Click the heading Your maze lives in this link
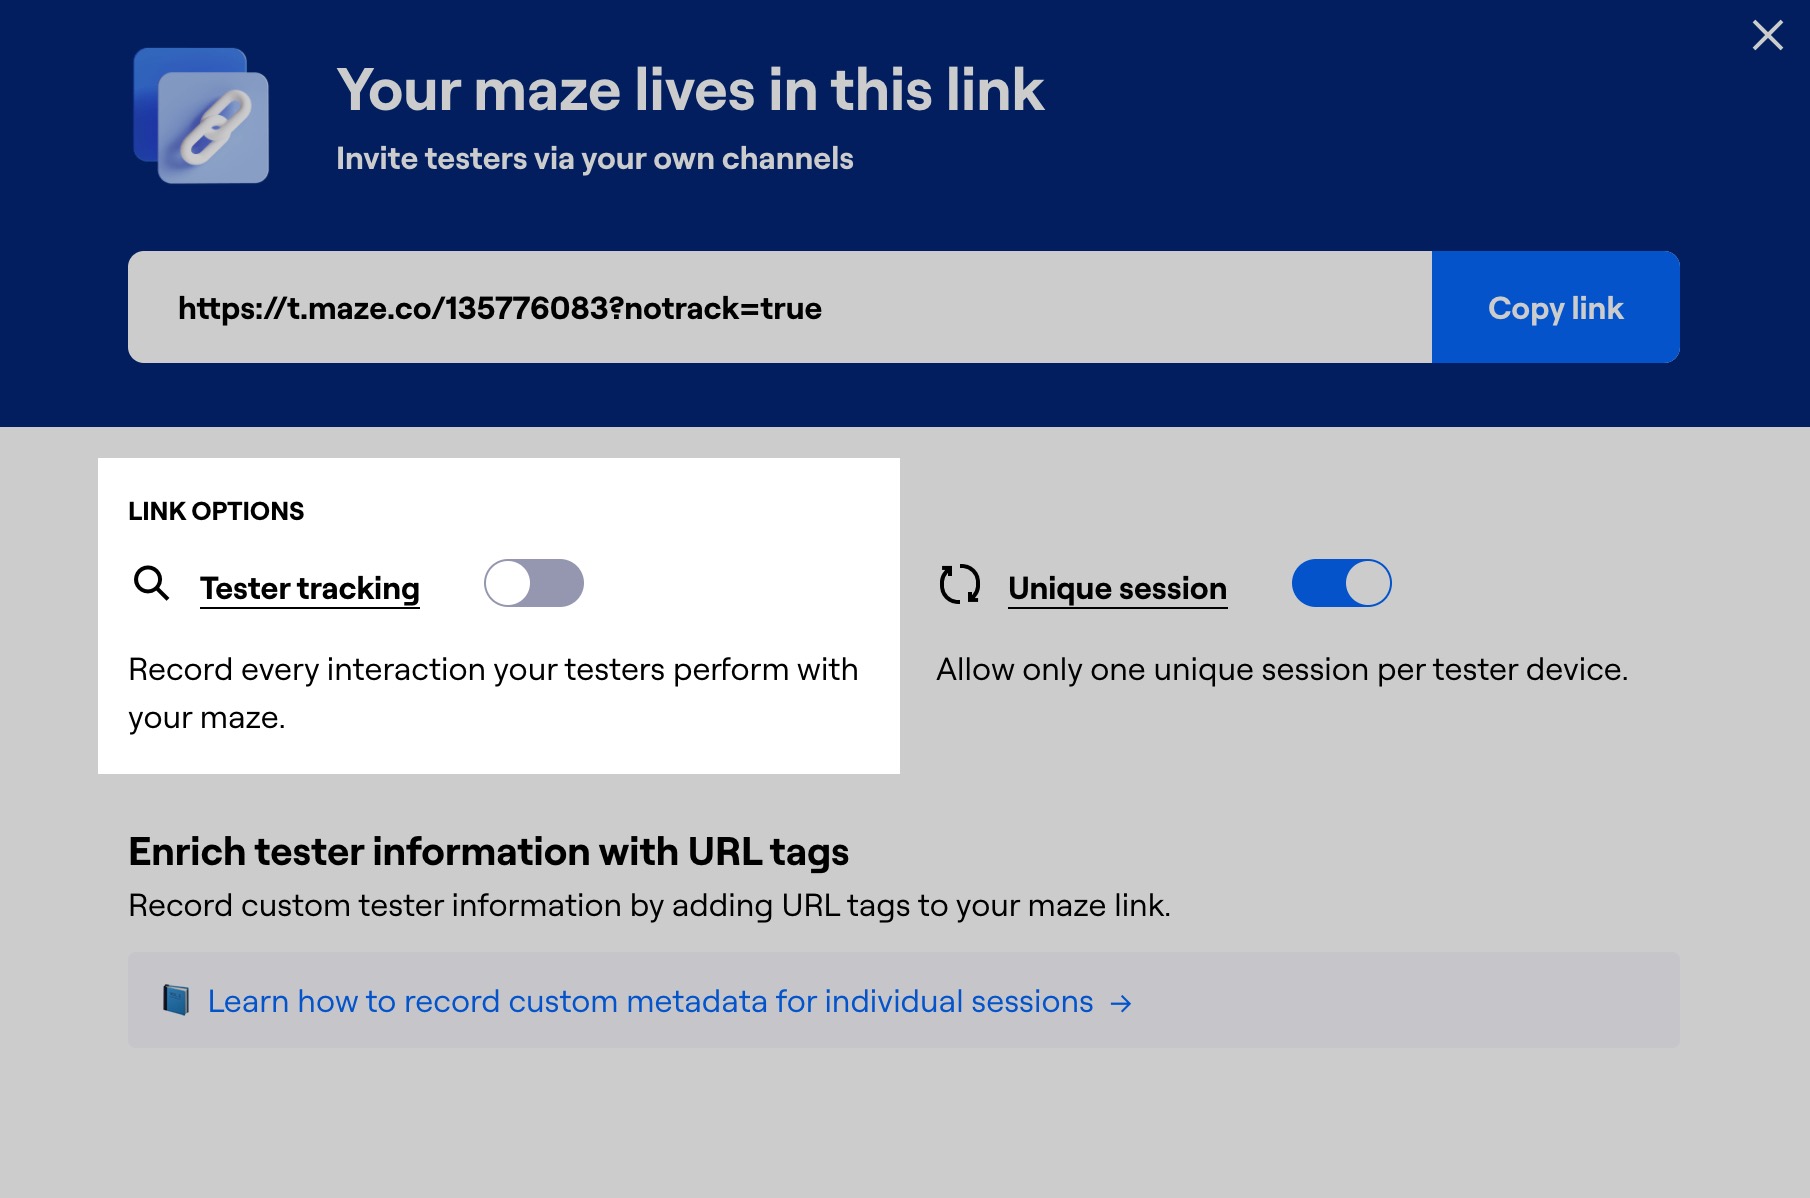The height and width of the screenshot is (1198, 1810). pos(690,90)
